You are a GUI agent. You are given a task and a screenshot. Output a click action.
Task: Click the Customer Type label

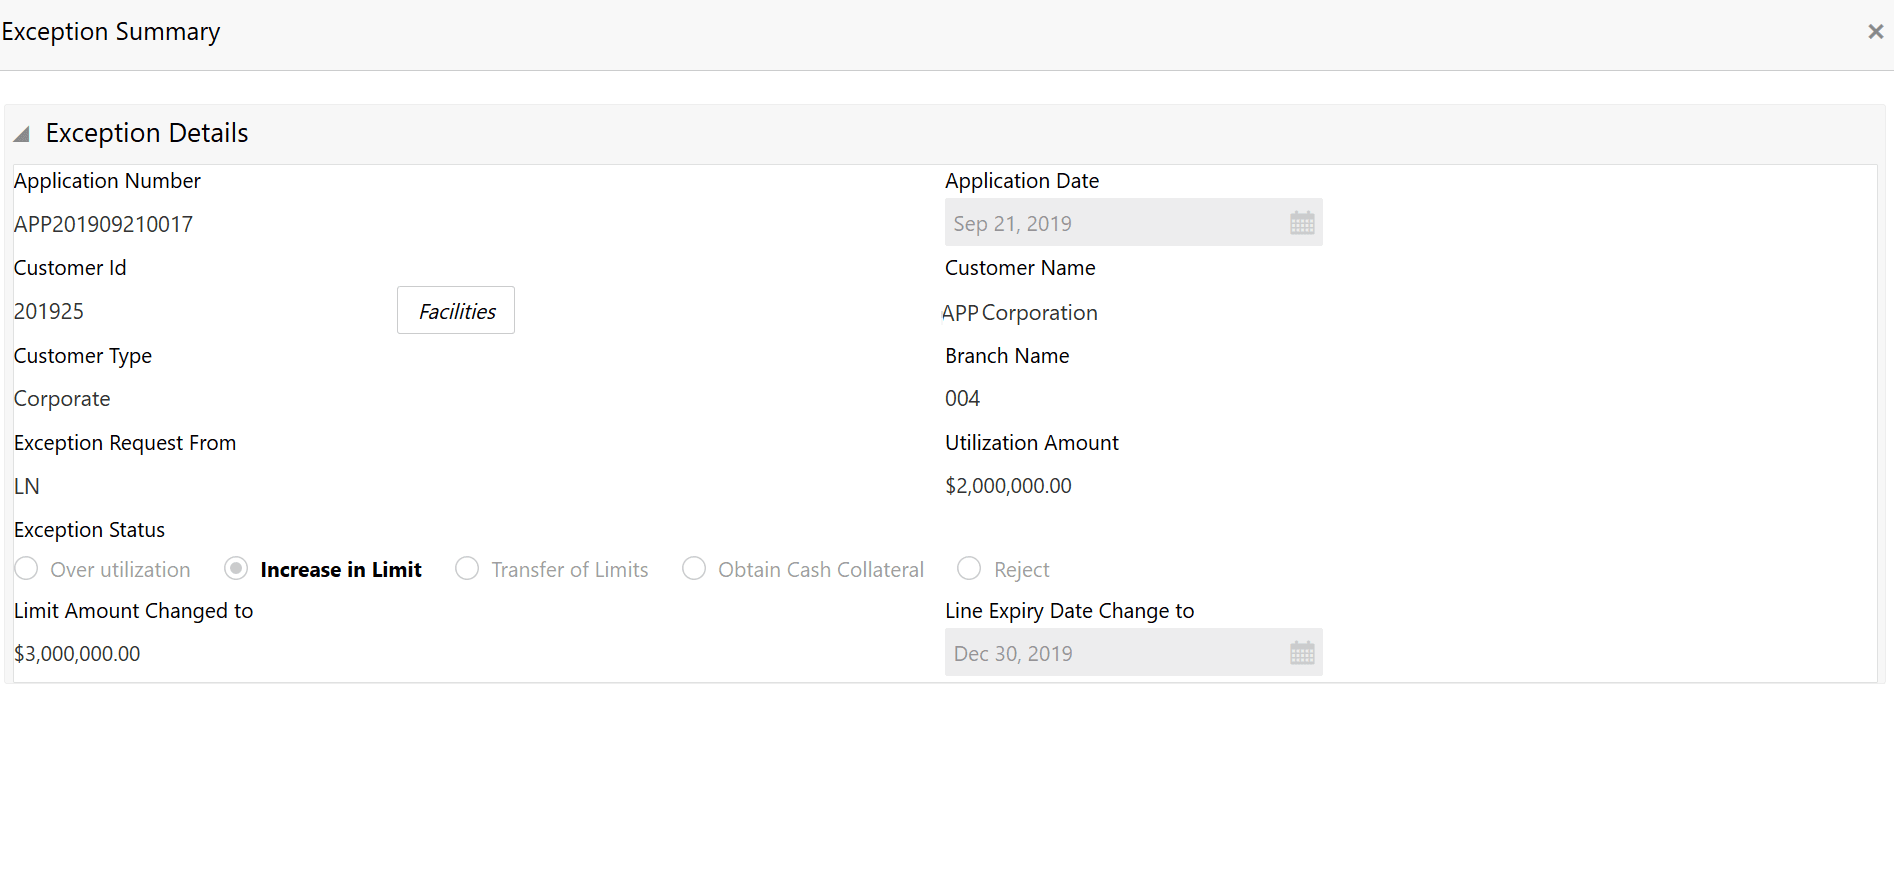pos(83,356)
